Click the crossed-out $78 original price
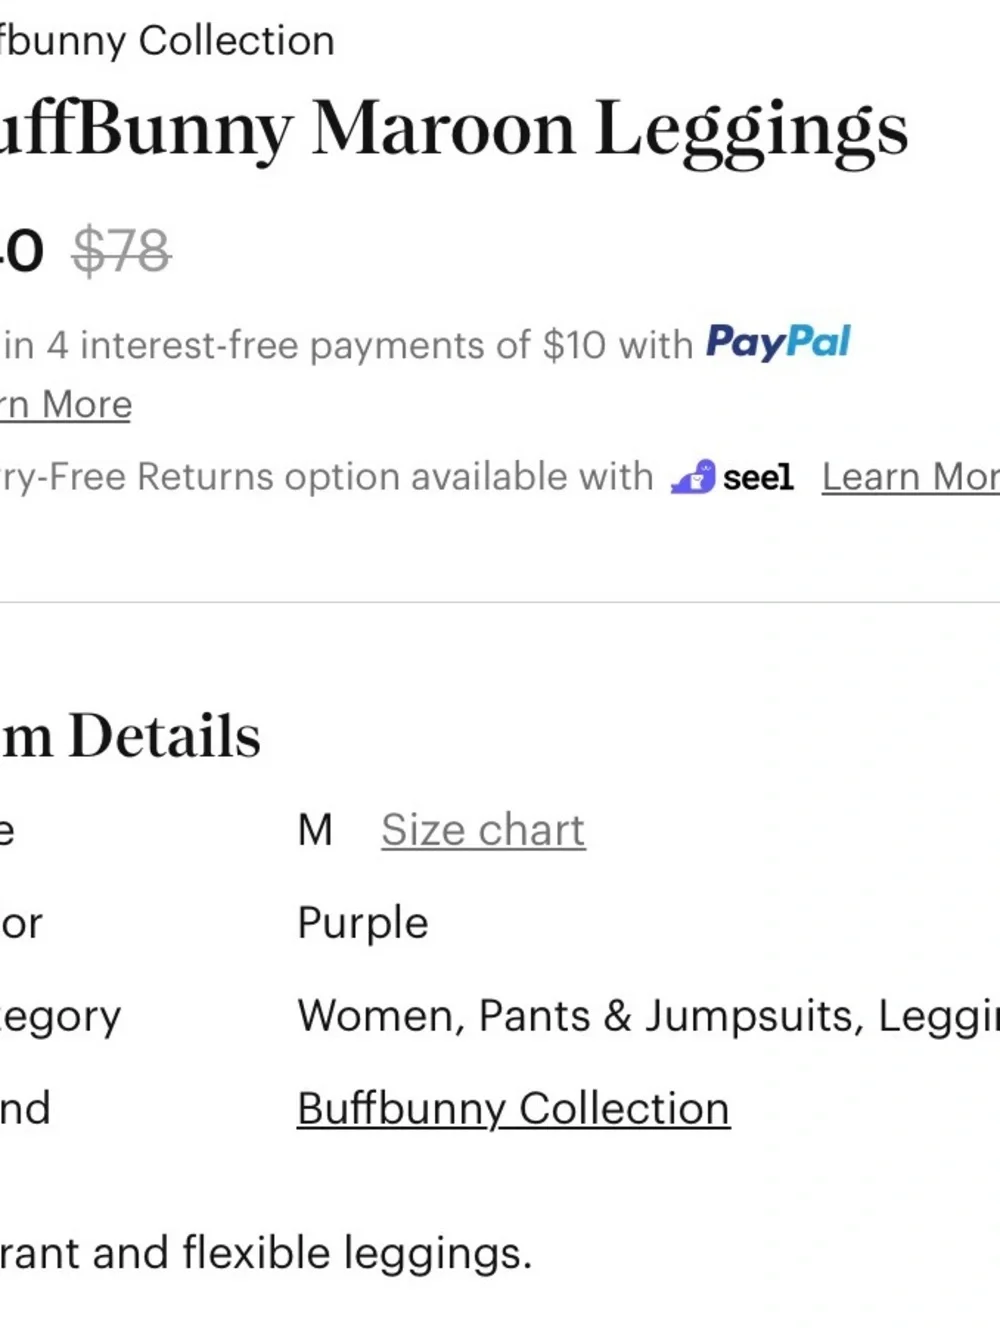 coord(121,250)
